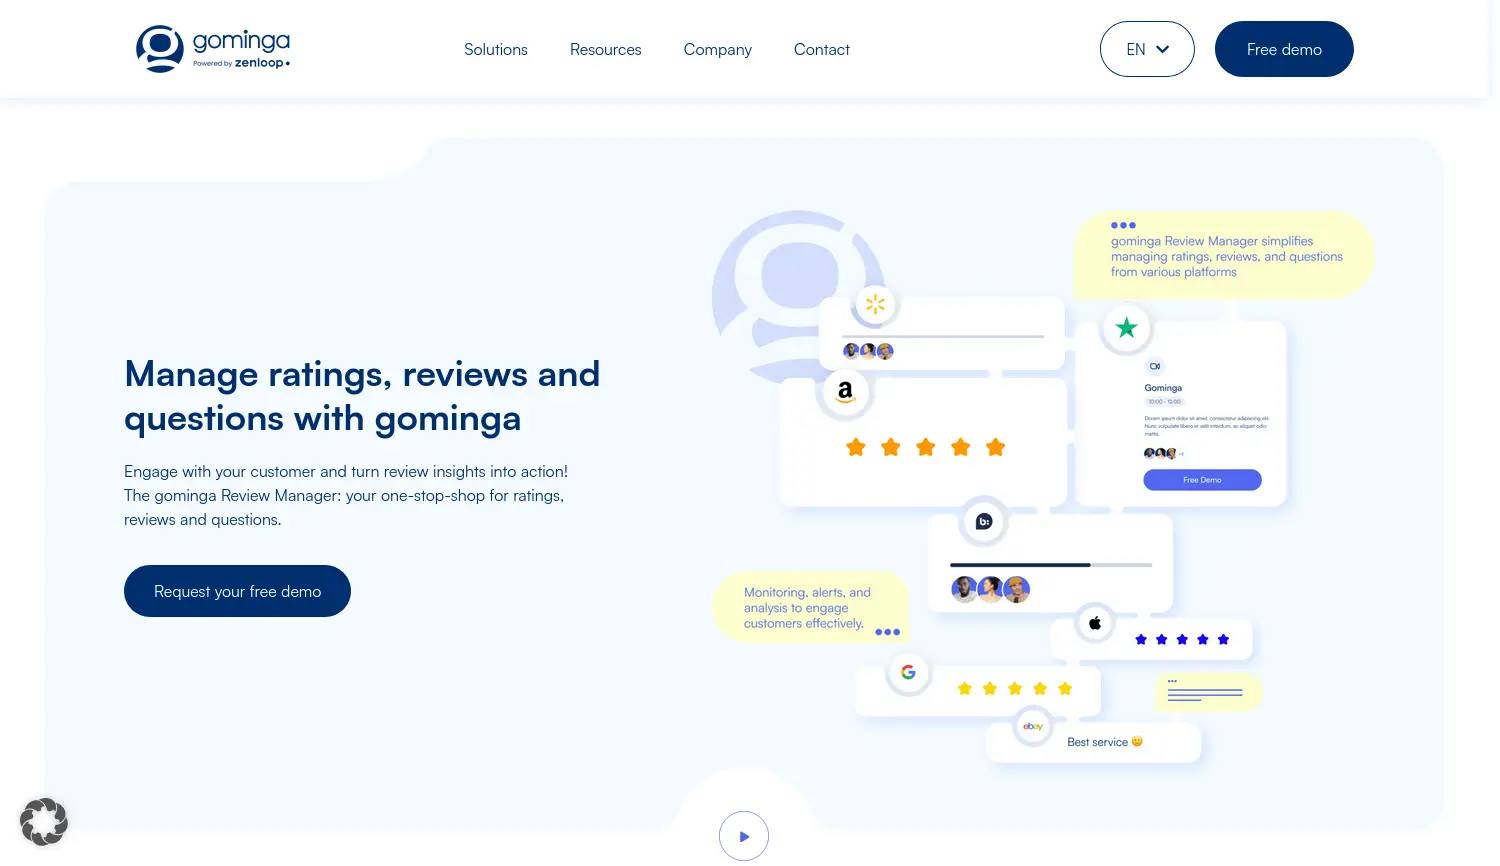Screen dimensions: 1500x866
Task: Click the progress bar under Bazaarvoice icon
Action: click(1051, 565)
